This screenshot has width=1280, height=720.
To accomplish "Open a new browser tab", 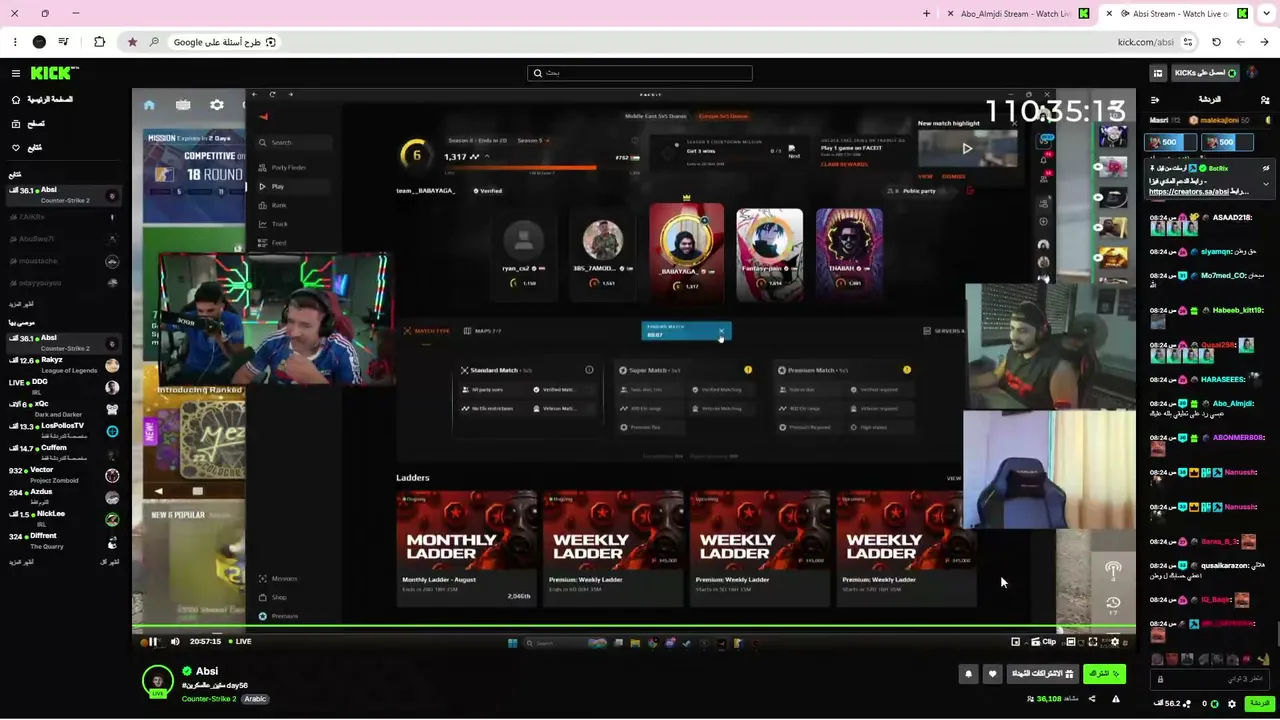I will [926, 14].
